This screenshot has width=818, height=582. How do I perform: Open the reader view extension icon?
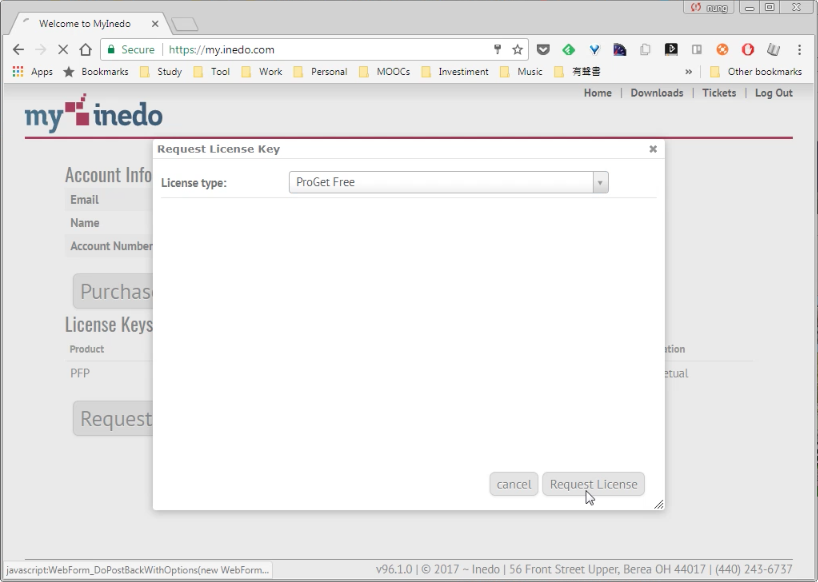[696, 50]
